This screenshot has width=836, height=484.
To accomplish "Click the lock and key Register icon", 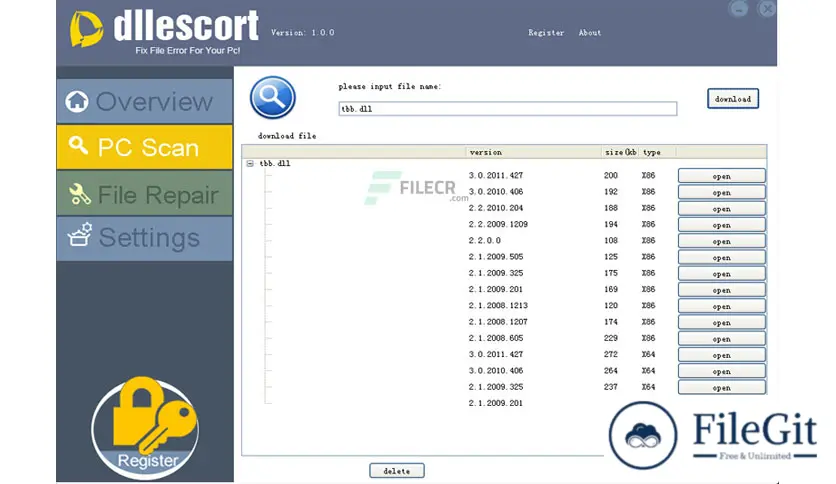I will (146, 428).
